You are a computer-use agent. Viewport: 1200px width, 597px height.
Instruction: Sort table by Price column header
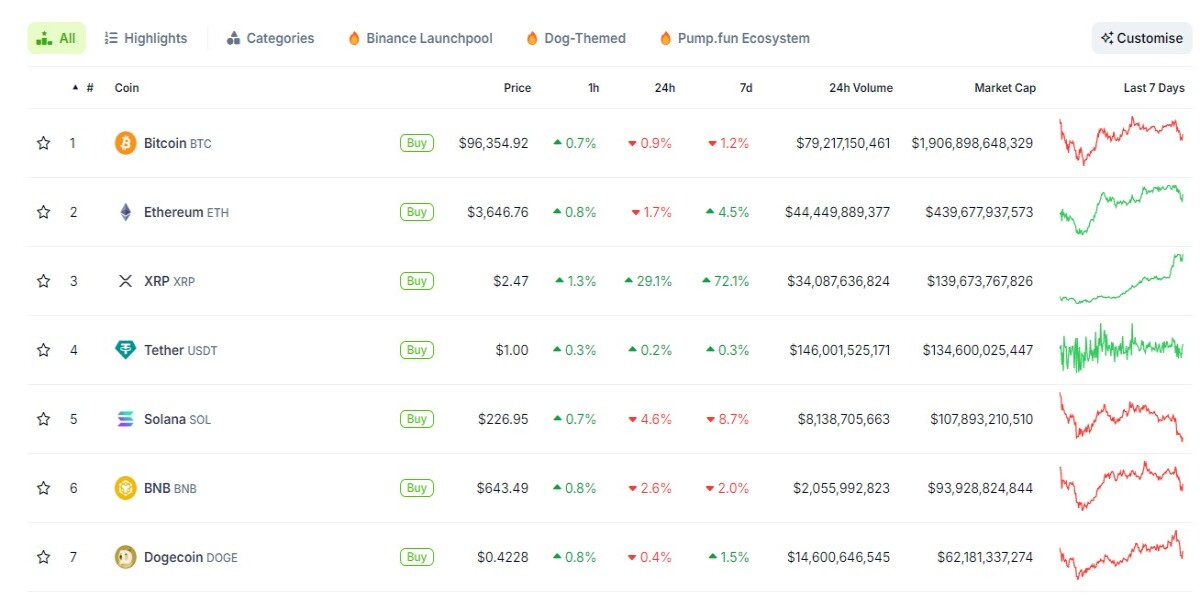[x=517, y=88]
